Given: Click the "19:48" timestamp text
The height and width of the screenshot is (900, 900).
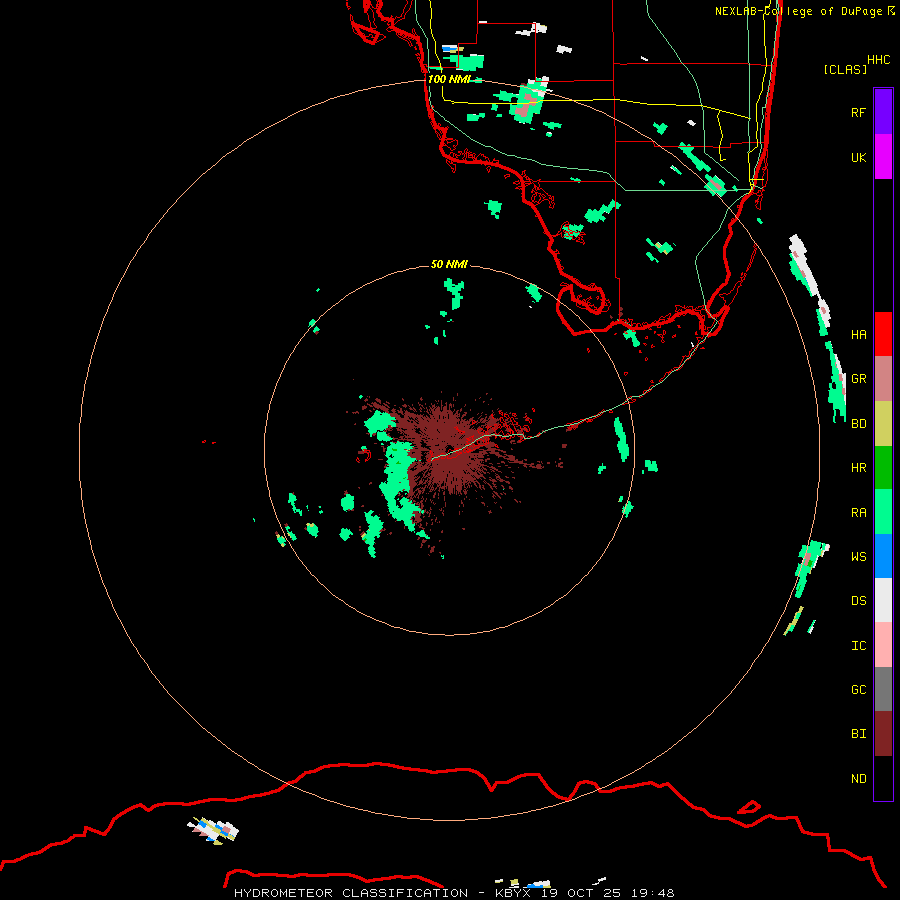Looking at the screenshot, I should tap(652, 893).
